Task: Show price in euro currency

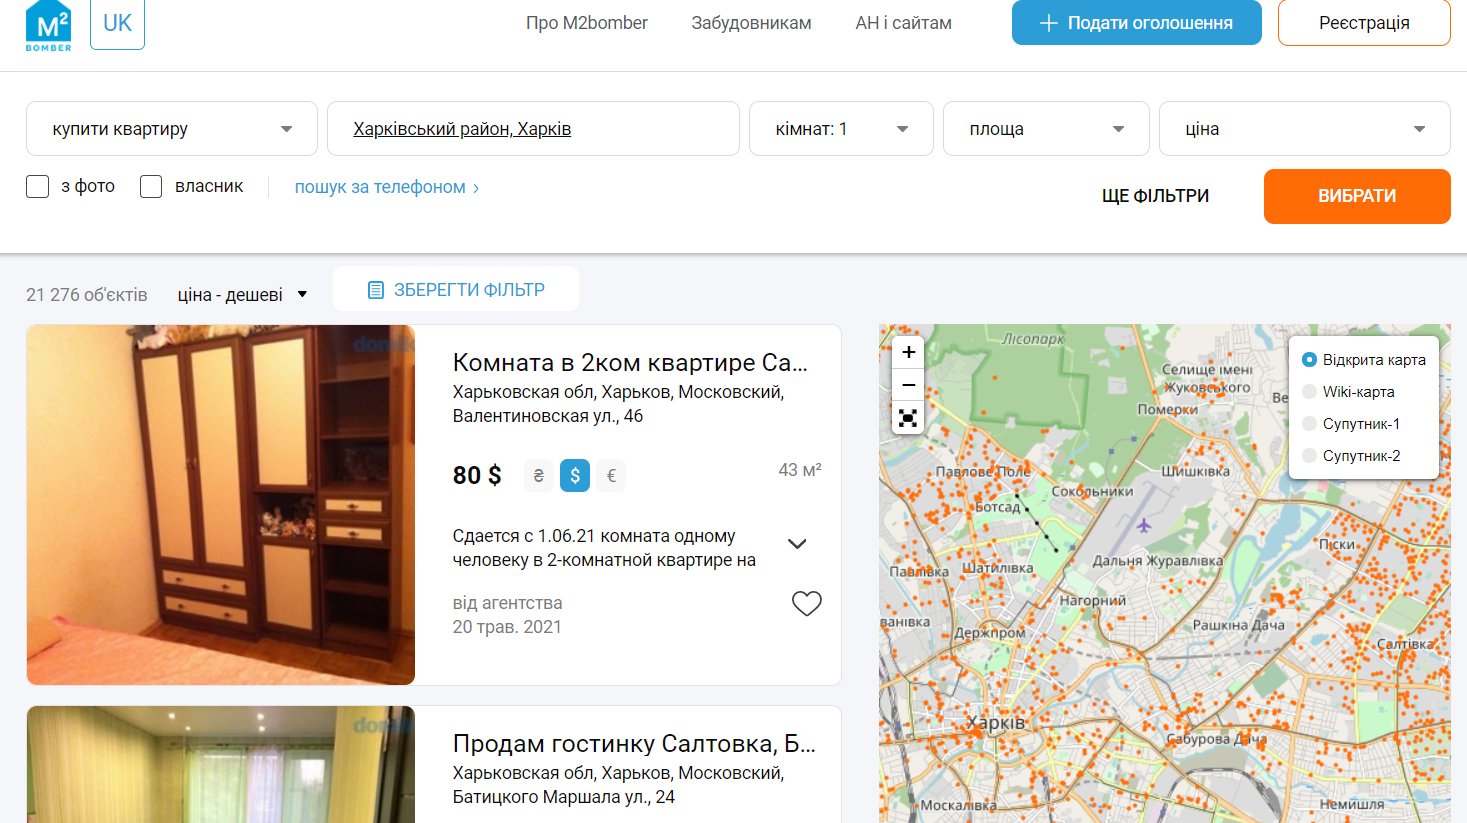Action: click(x=611, y=475)
